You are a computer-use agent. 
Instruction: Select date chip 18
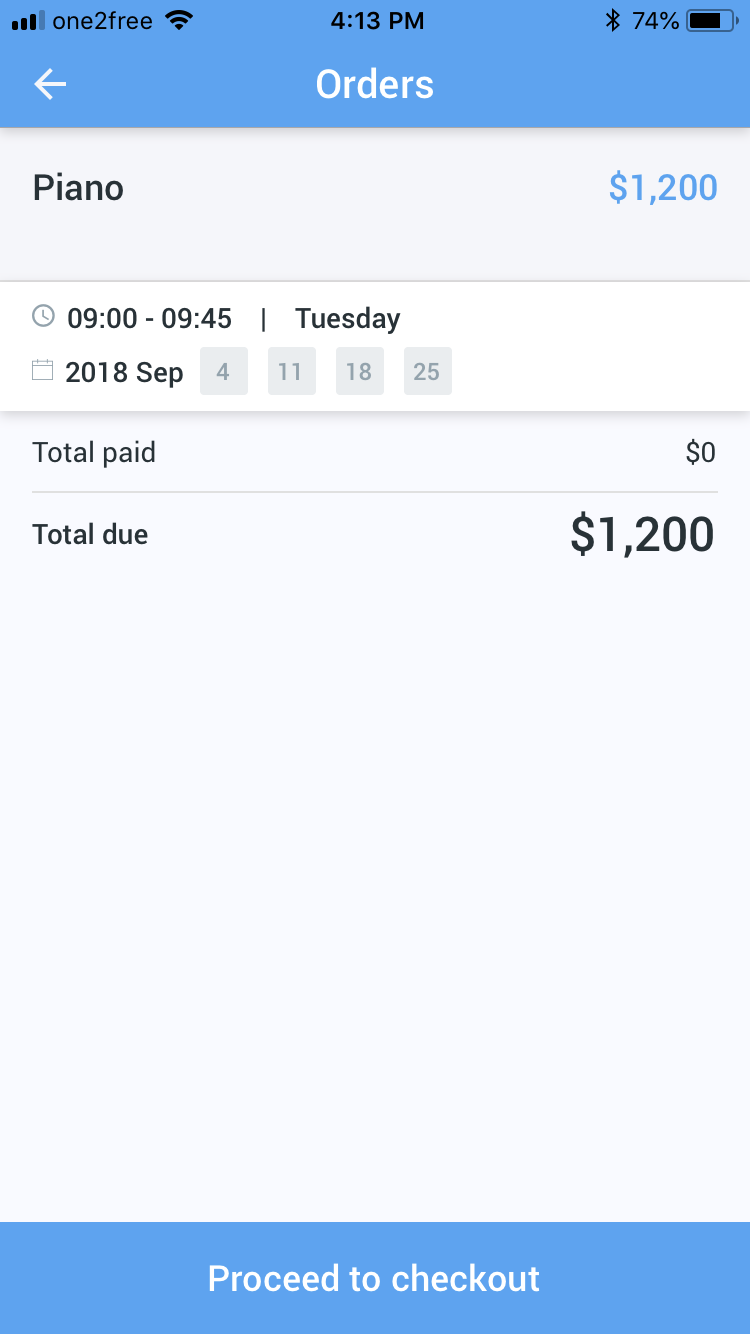359,371
